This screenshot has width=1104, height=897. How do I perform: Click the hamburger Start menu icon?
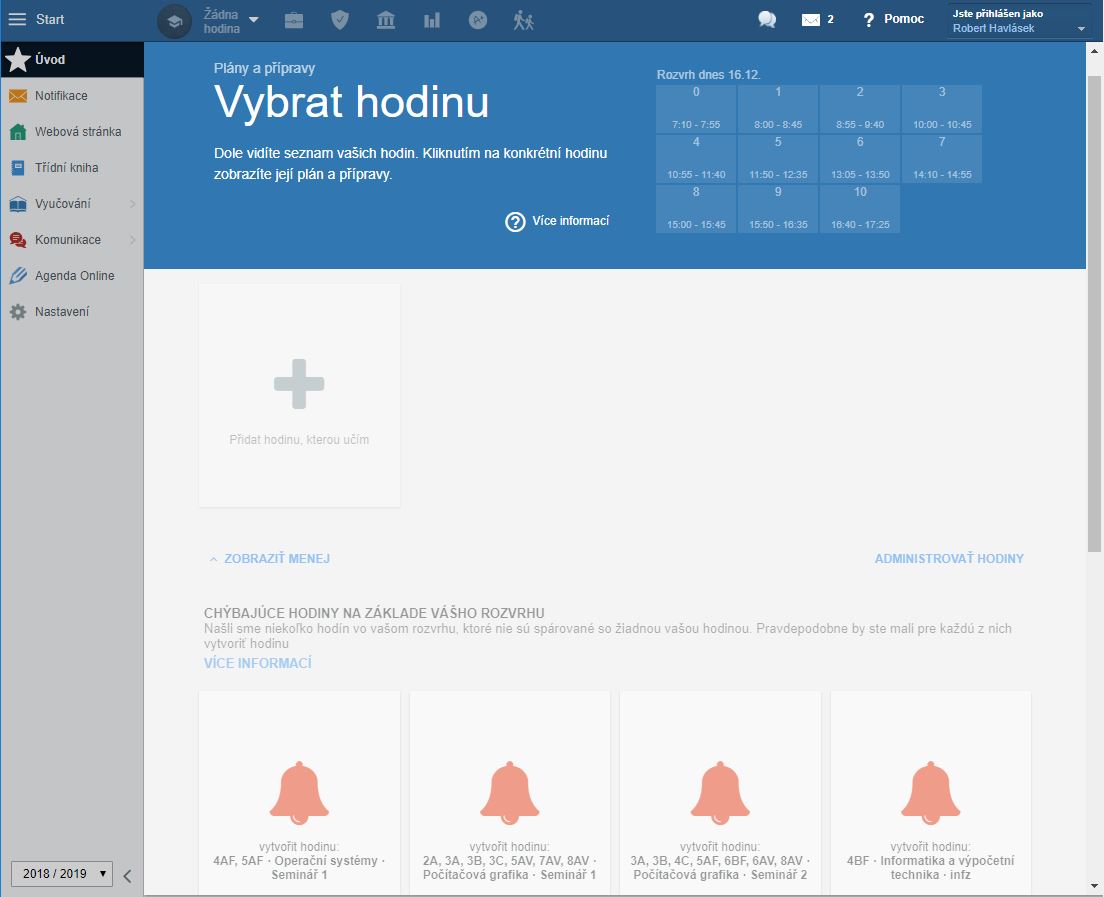tap(17, 20)
